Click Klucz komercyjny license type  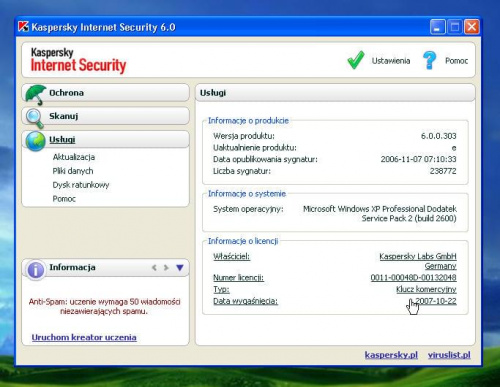point(426,289)
